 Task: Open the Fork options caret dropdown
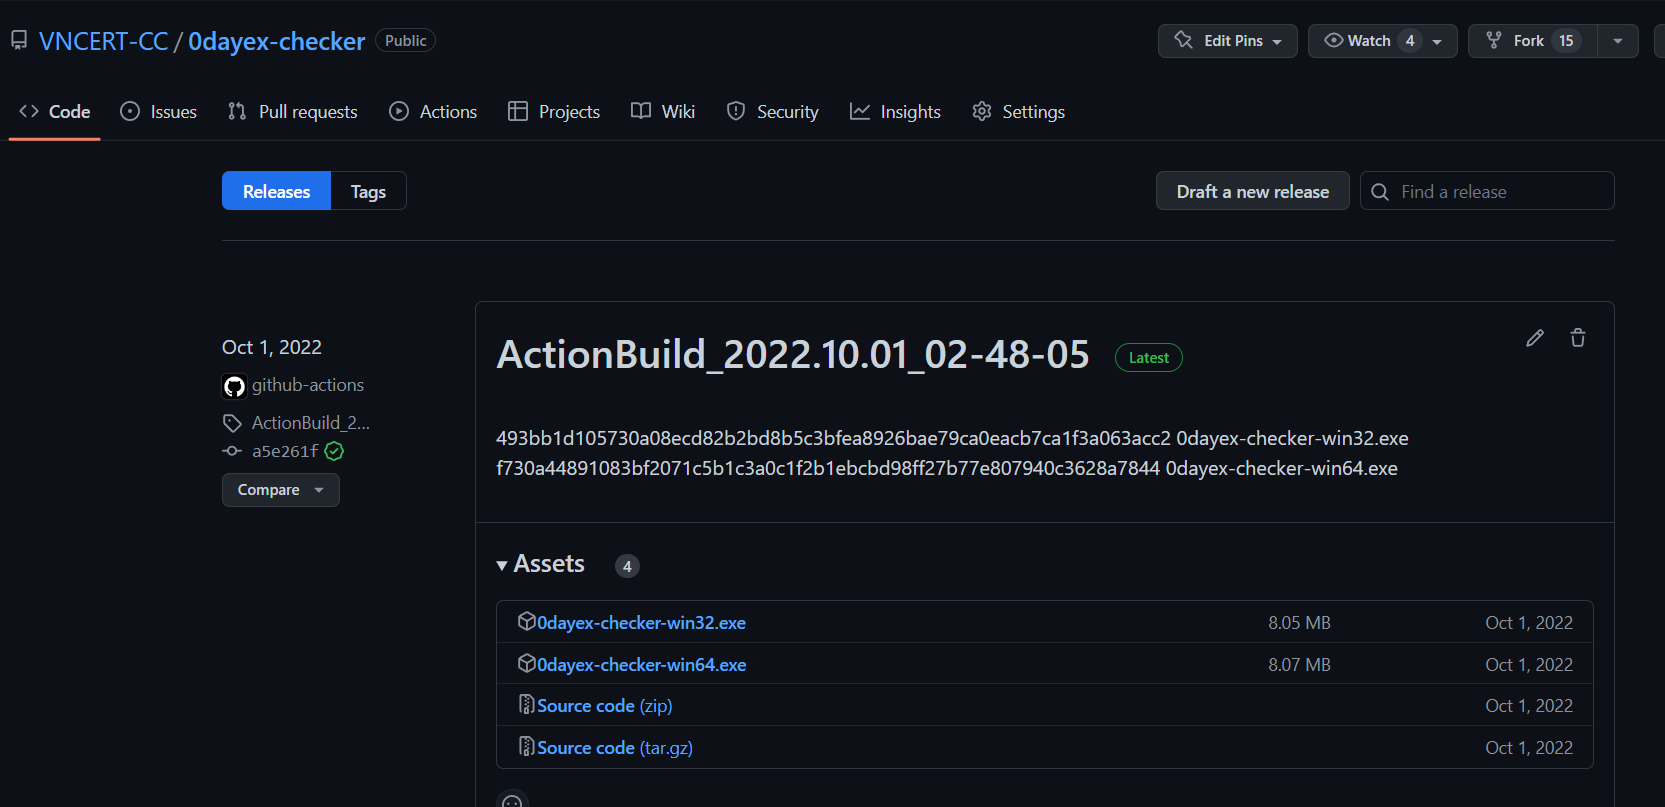(x=1618, y=41)
